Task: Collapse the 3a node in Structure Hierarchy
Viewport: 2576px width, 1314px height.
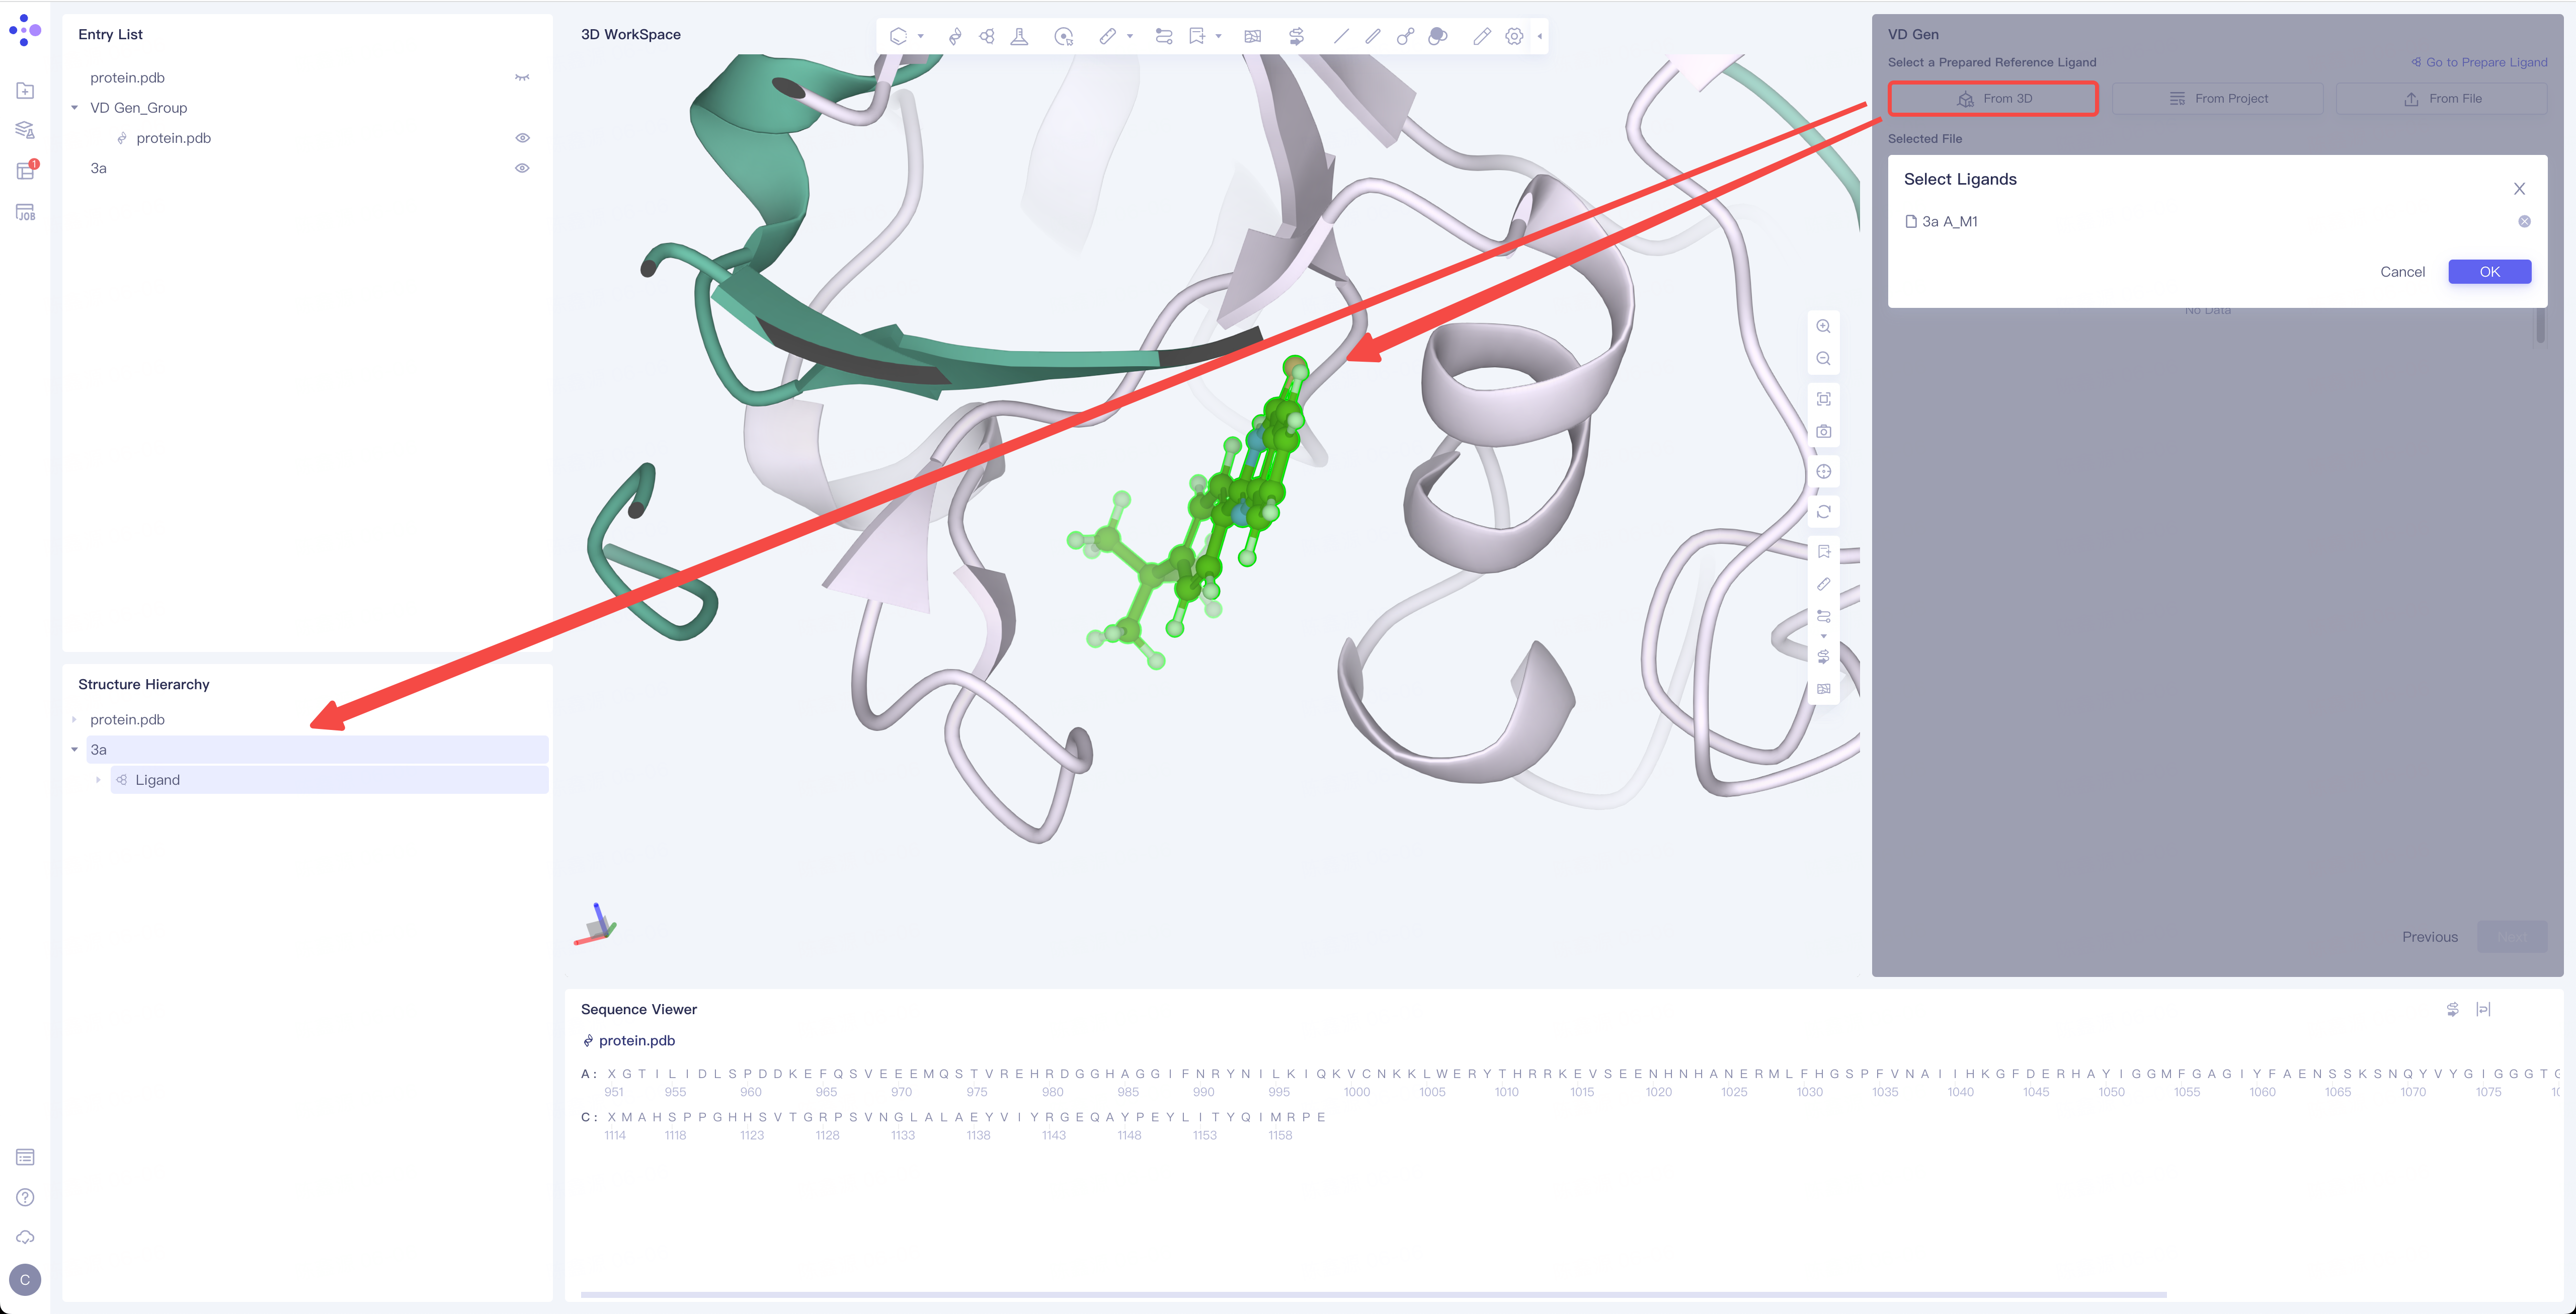Action: [x=74, y=749]
